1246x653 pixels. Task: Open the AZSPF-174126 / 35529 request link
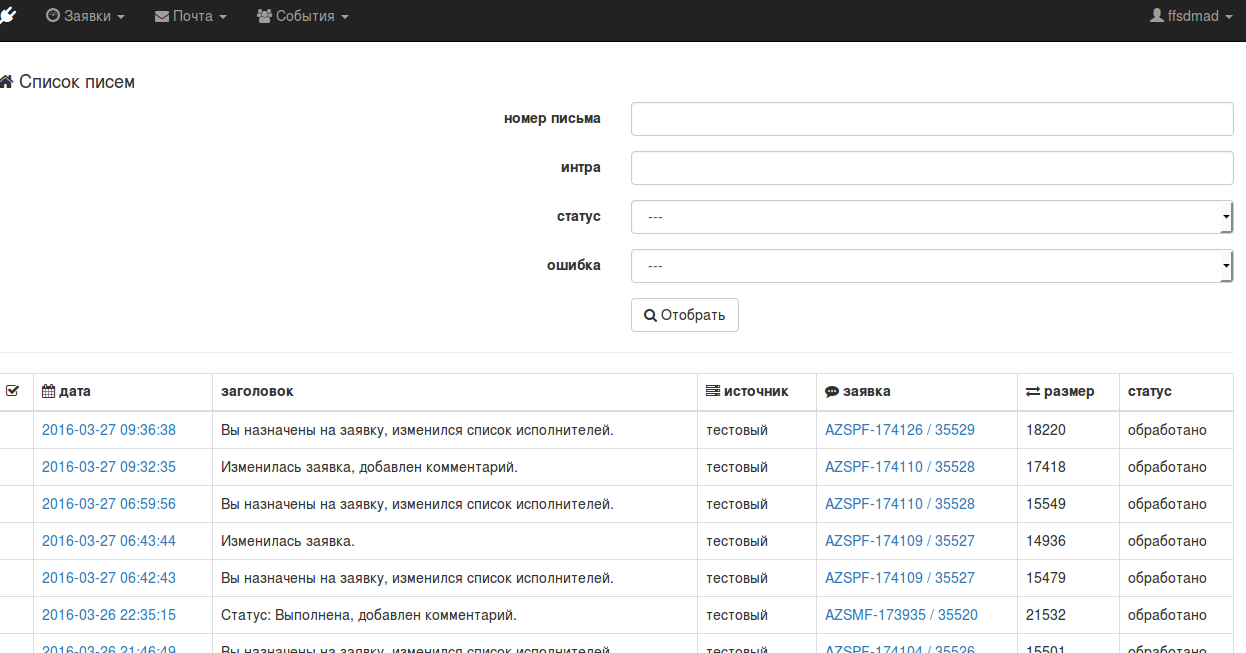pyautogui.click(x=899, y=430)
